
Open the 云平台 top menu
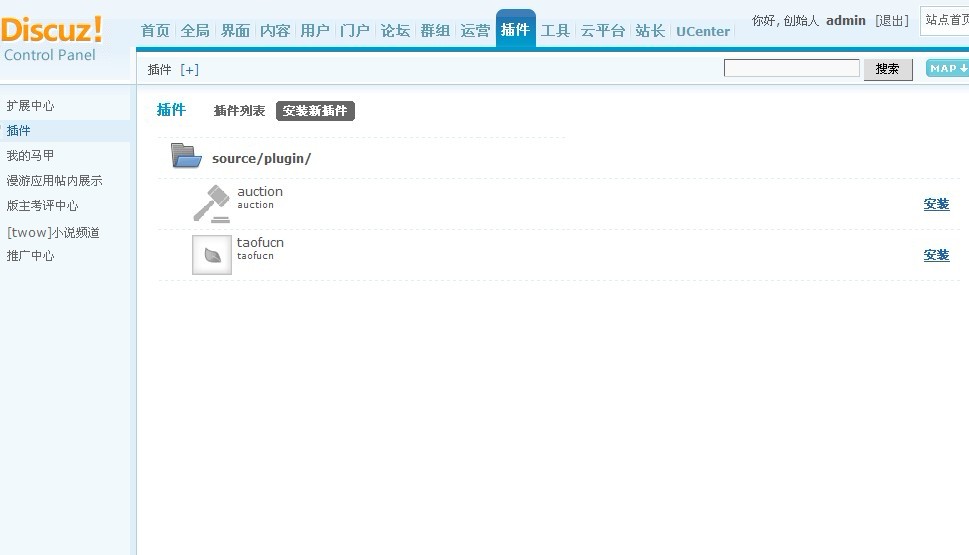point(603,31)
